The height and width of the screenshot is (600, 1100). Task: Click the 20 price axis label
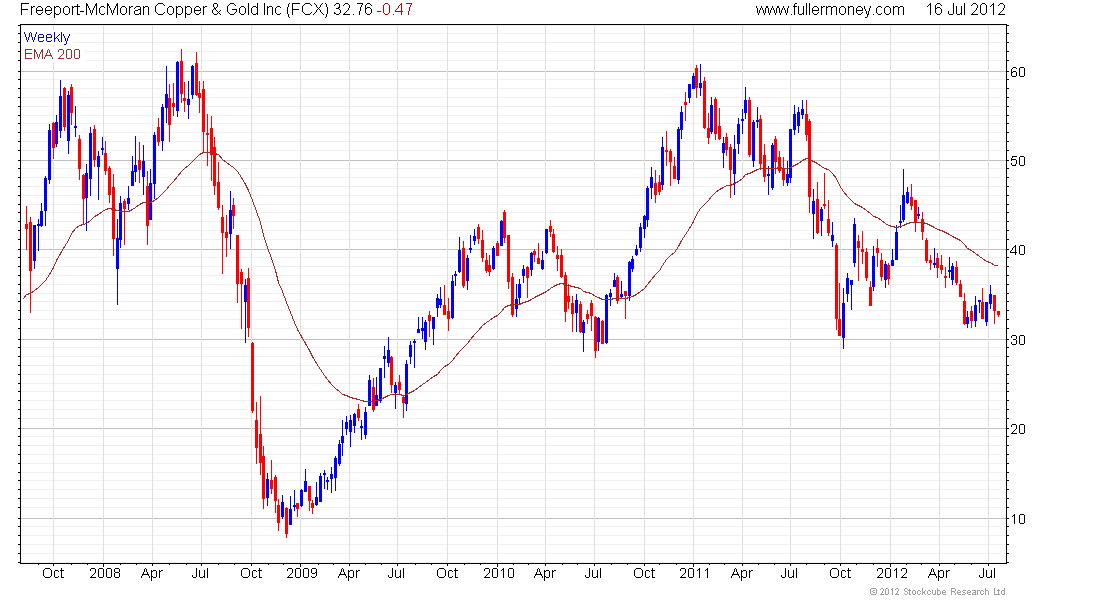(1017, 429)
